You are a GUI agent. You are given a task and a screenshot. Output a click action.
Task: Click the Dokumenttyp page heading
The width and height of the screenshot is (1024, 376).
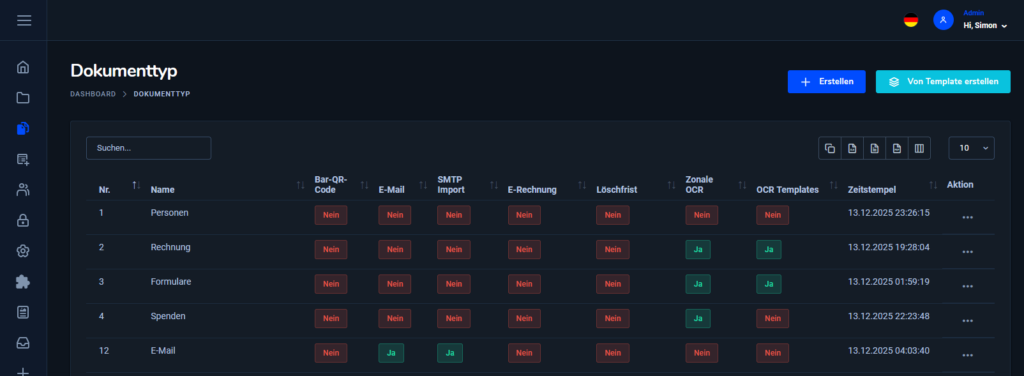point(124,71)
